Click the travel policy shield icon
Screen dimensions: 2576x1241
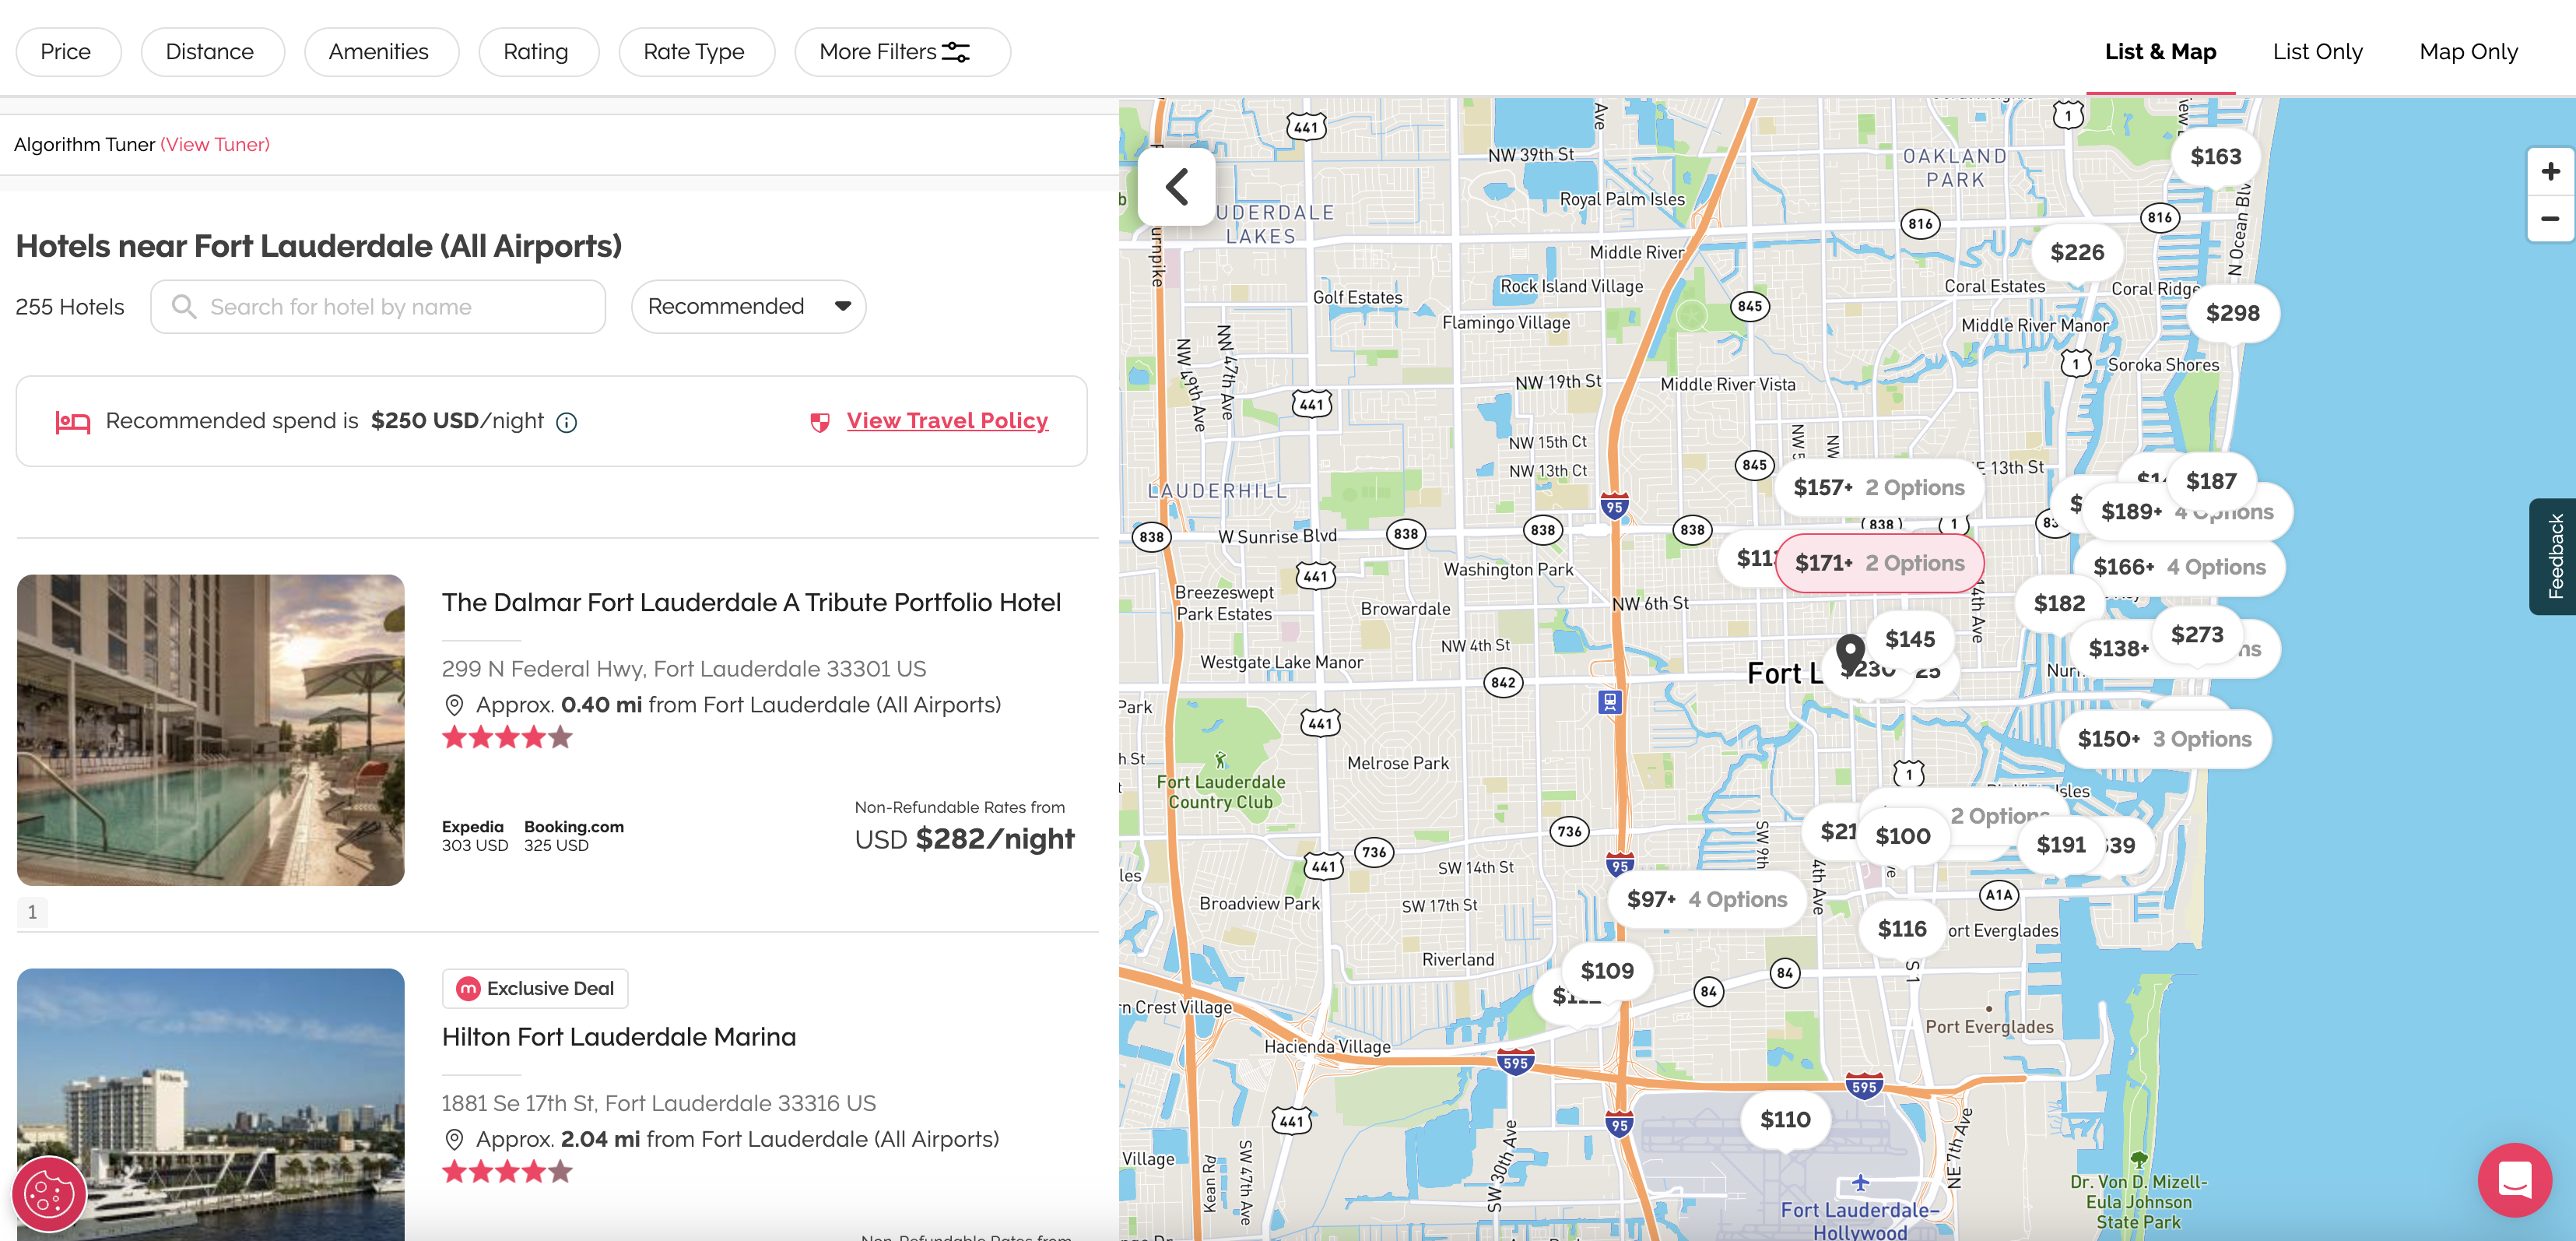click(x=820, y=422)
